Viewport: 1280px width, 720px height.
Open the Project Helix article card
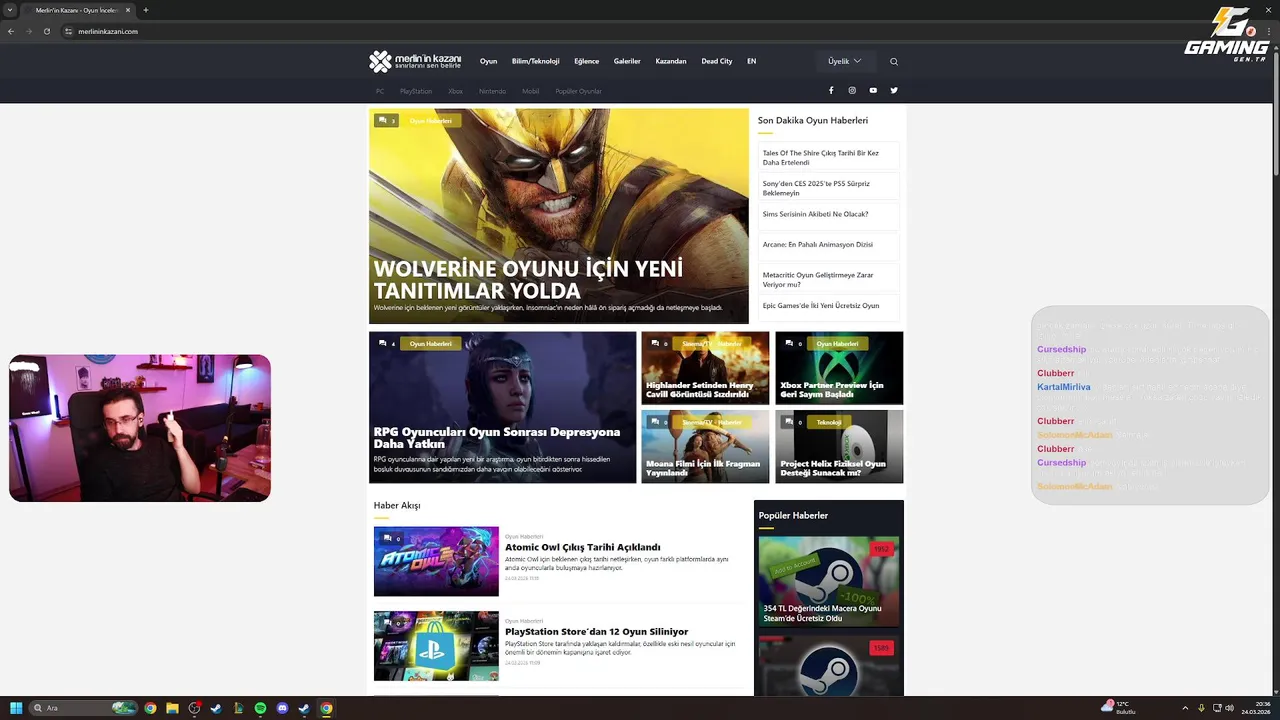(839, 446)
